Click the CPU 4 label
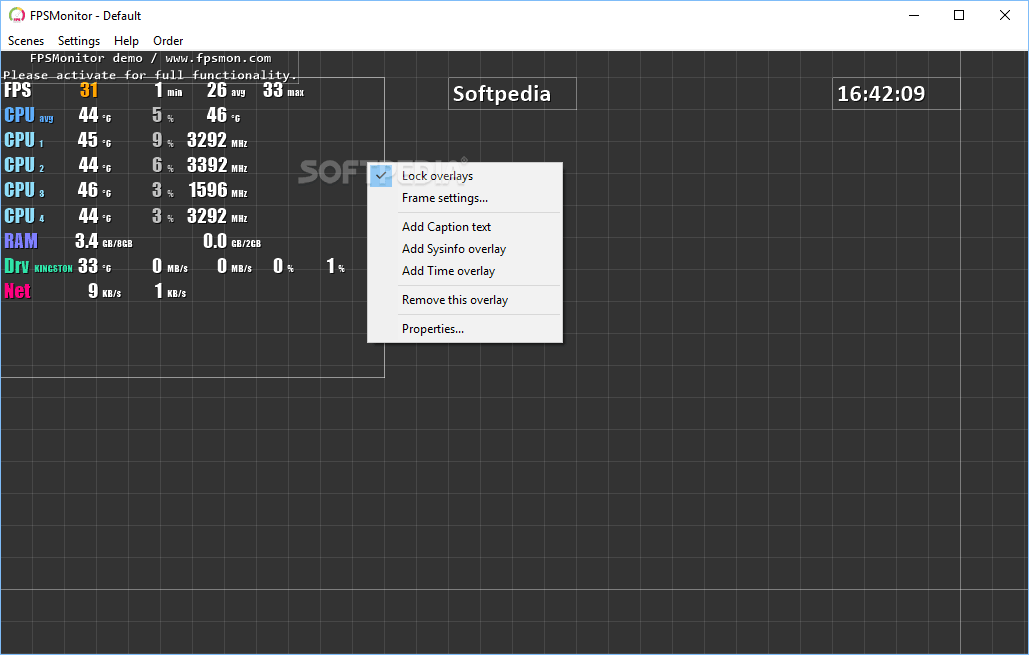Screen dimensions: 1029x655 [x=24, y=215]
